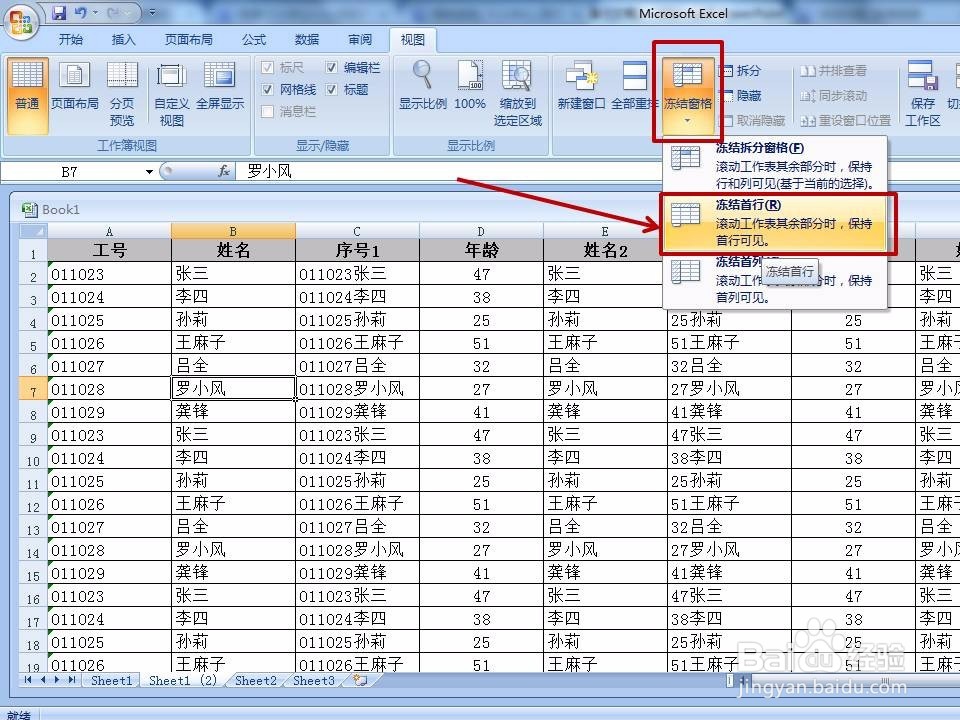Image resolution: width=960 pixels, height=720 pixels.
Task: Expand the Name Box dropdown arrow
Action: tap(148, 170)
